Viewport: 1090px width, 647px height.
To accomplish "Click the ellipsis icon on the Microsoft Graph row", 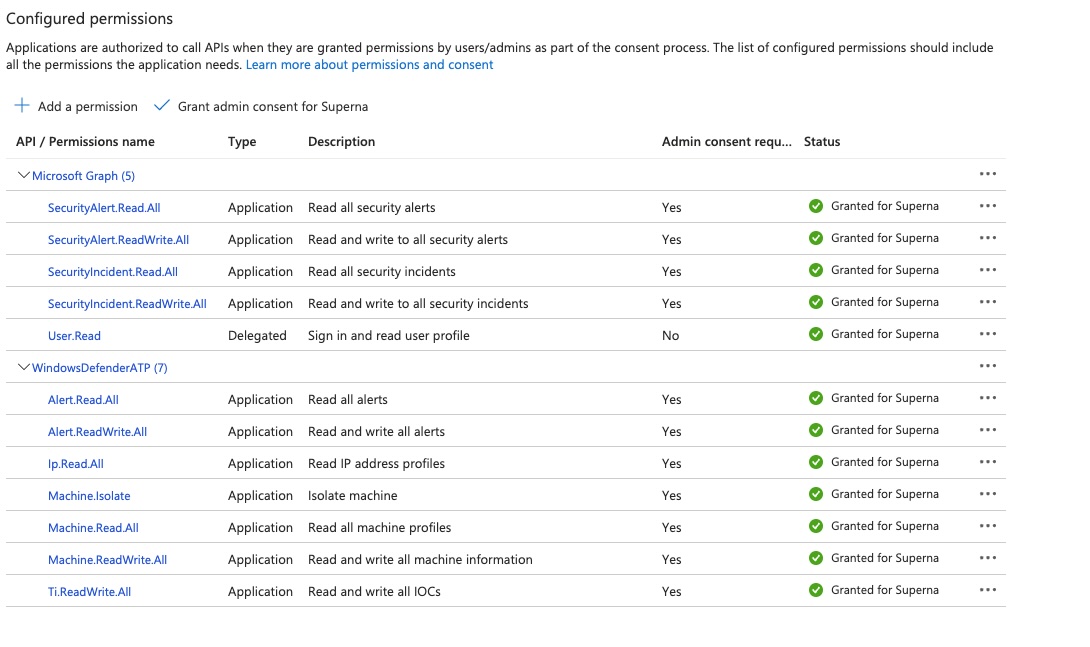I will 988,173.
